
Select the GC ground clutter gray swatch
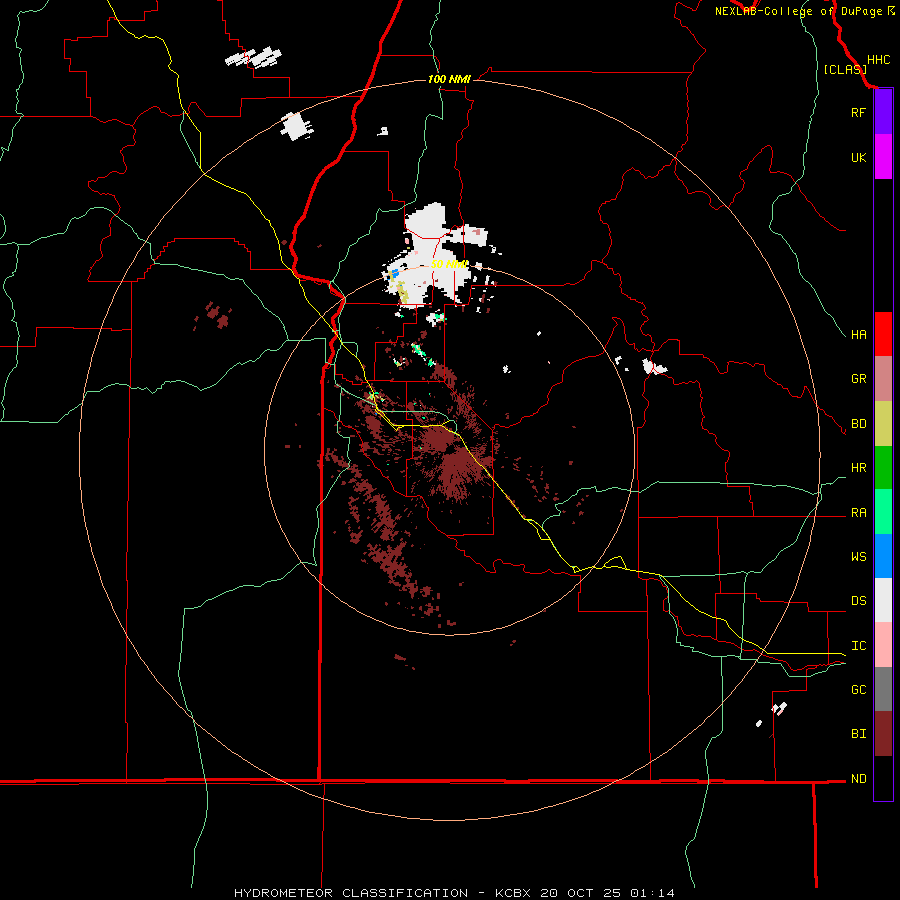click(x=883, y=689)
